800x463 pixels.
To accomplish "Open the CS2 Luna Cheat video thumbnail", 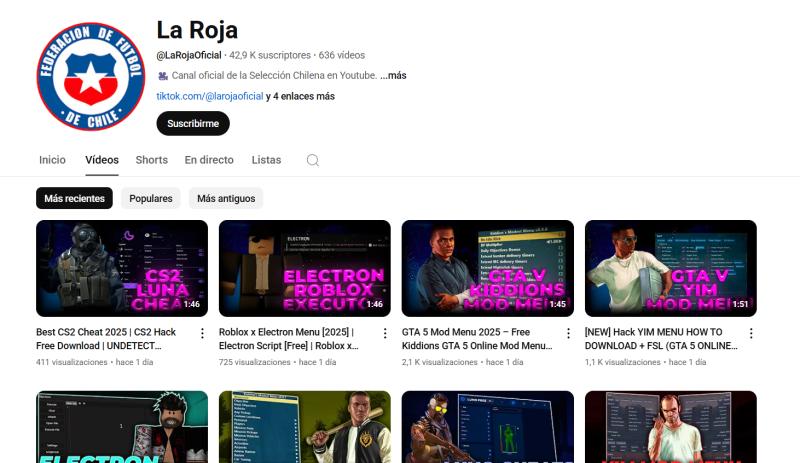I will (122, 269).
